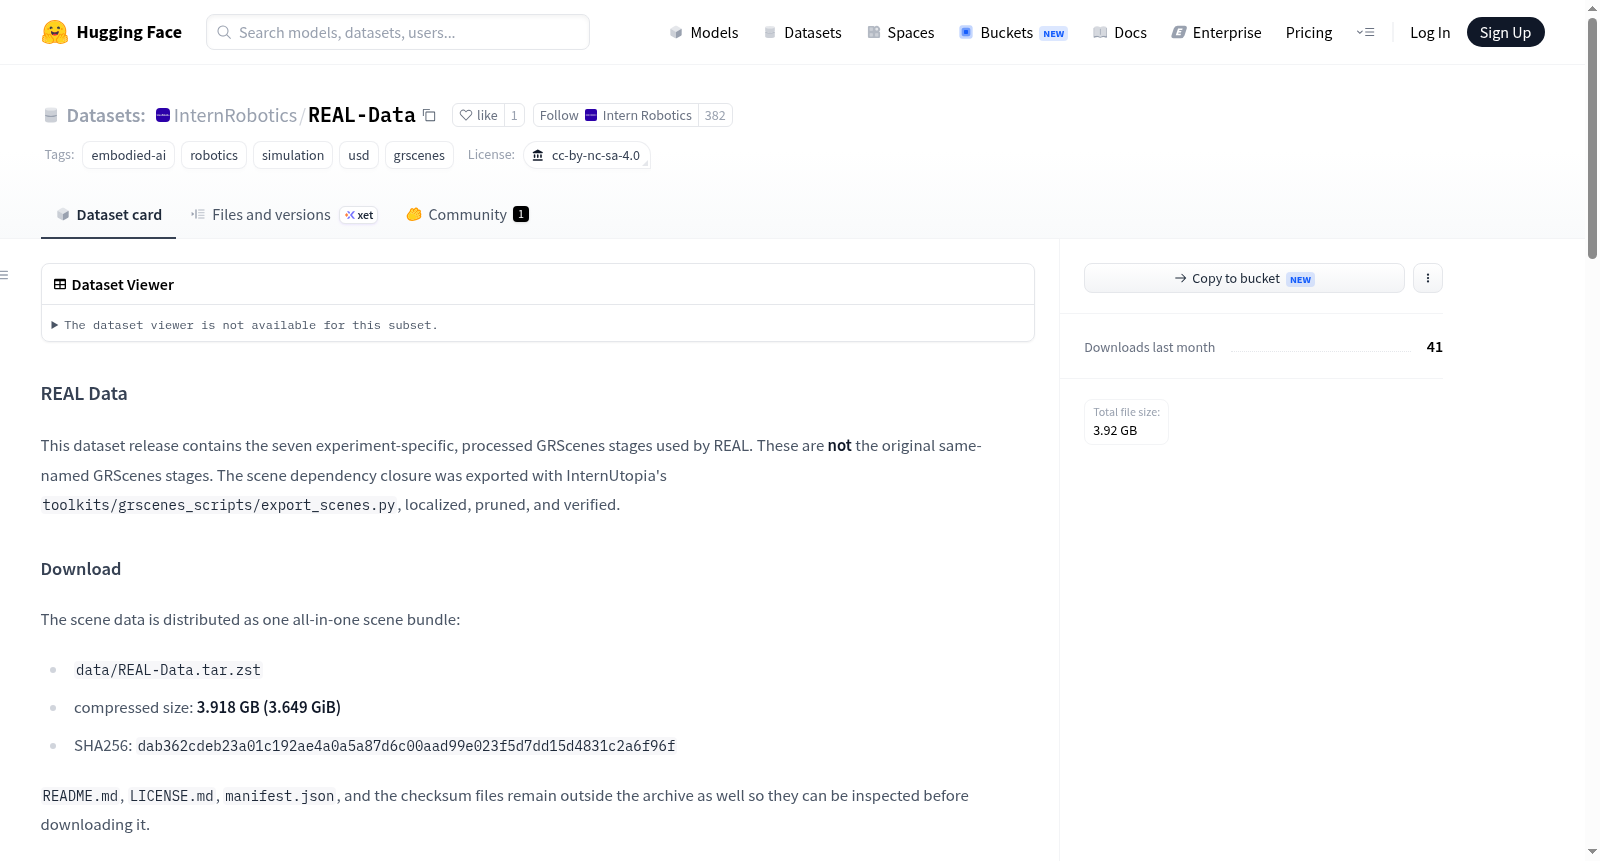Click the Dataset Viewer table icon

pos(60,284)
